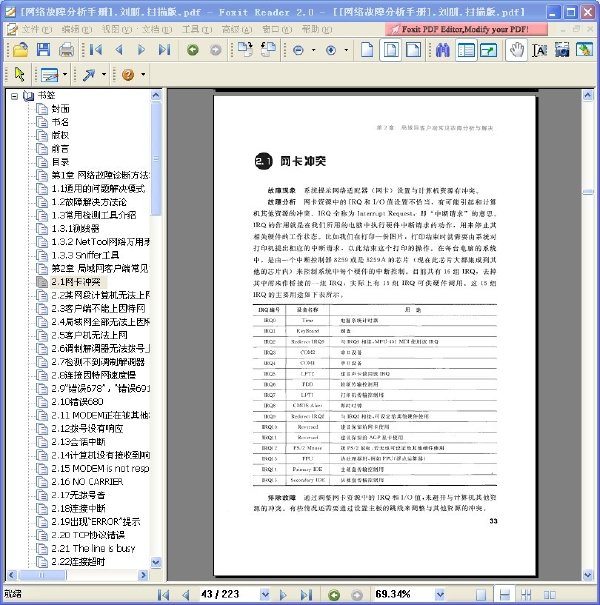Click green previous view button in toolbar

[193, 50]
